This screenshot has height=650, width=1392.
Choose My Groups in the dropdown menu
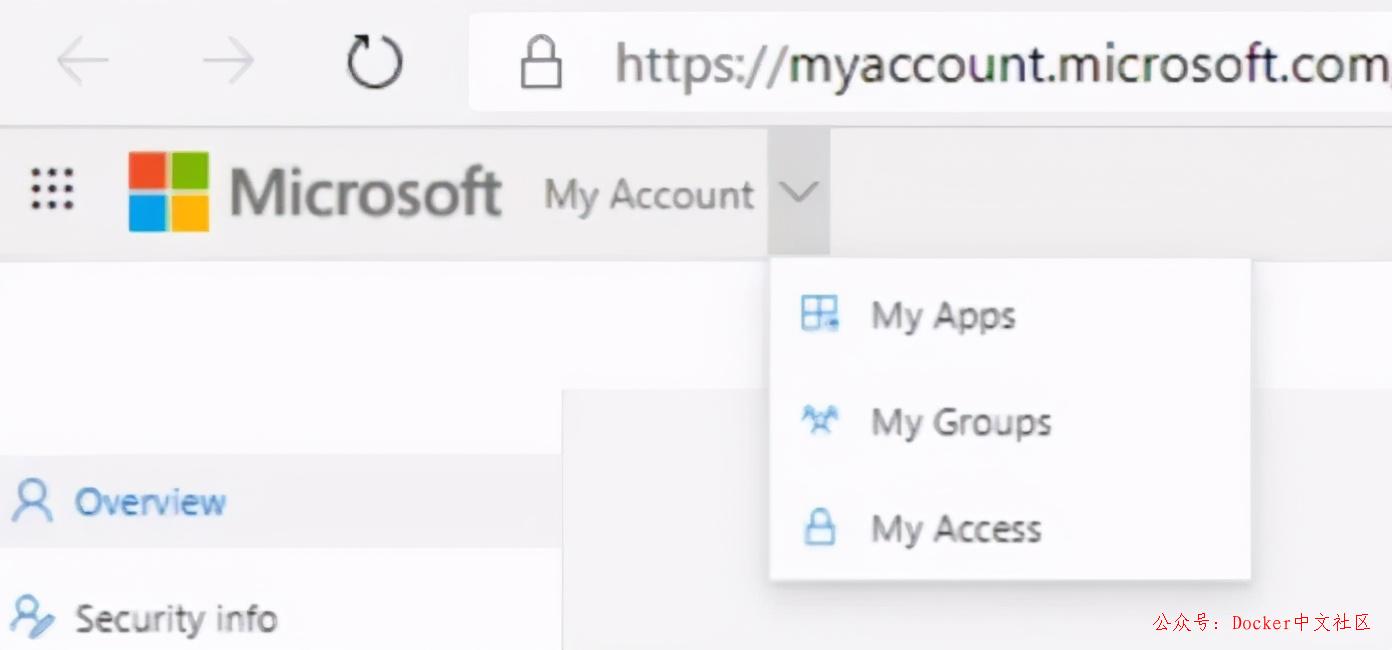point(961,422)
